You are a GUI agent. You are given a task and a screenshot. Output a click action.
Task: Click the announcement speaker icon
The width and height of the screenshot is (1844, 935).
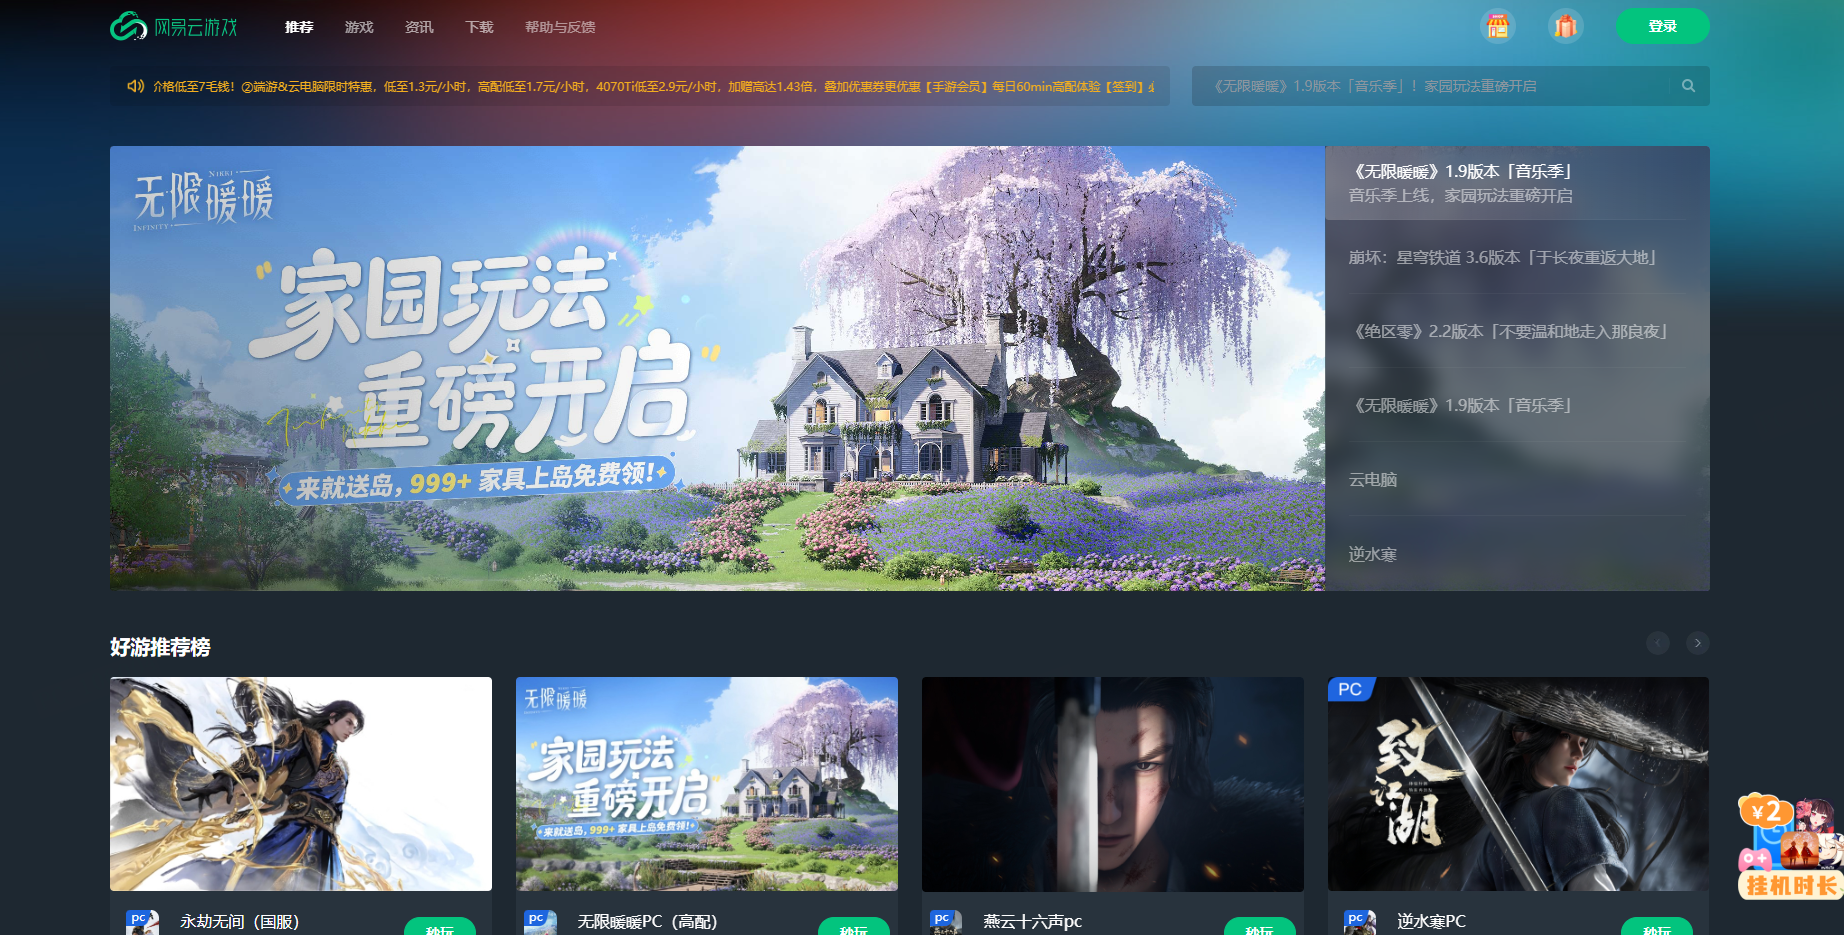(135, 86)
